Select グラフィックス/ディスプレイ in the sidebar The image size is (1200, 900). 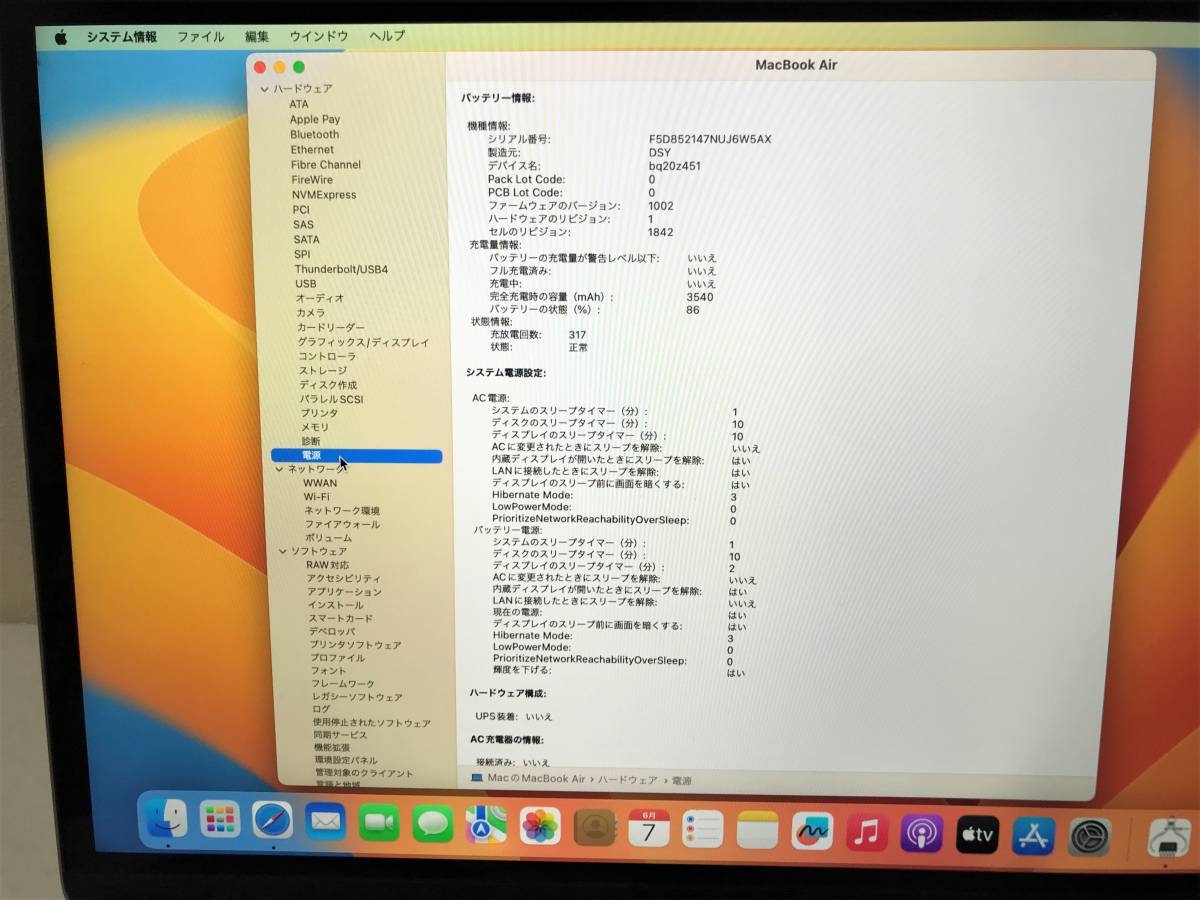point(363,342)
